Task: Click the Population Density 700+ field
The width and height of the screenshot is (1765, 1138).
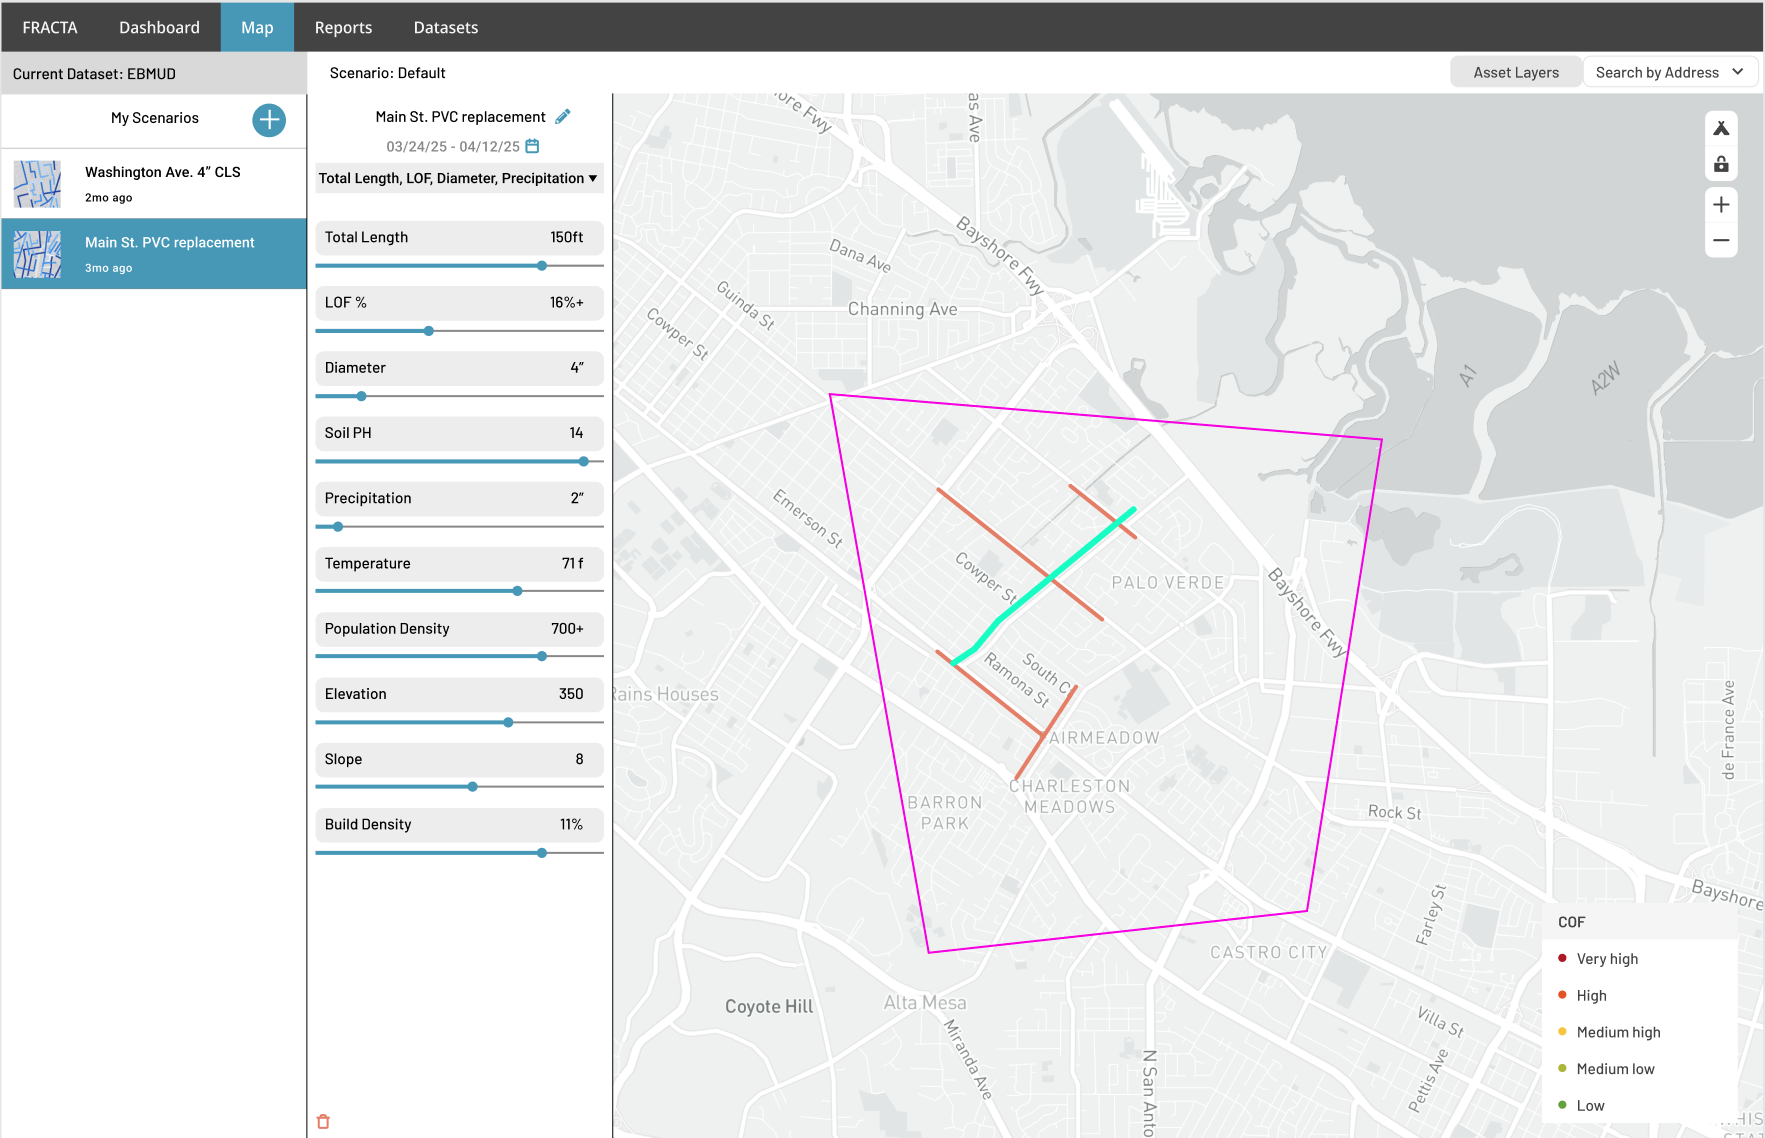Action: [459, 629]
